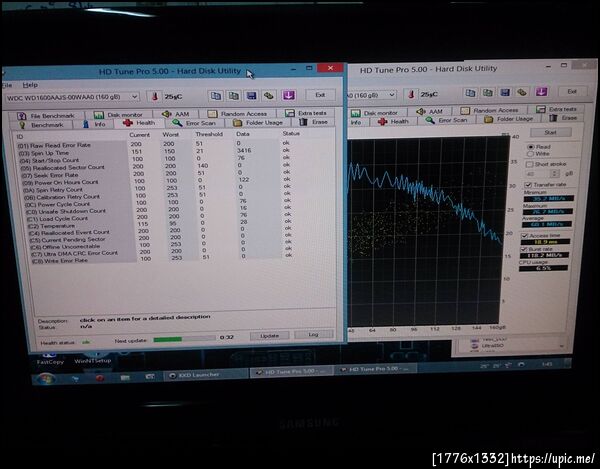Open AAM tab in left window

coord(176,114)
